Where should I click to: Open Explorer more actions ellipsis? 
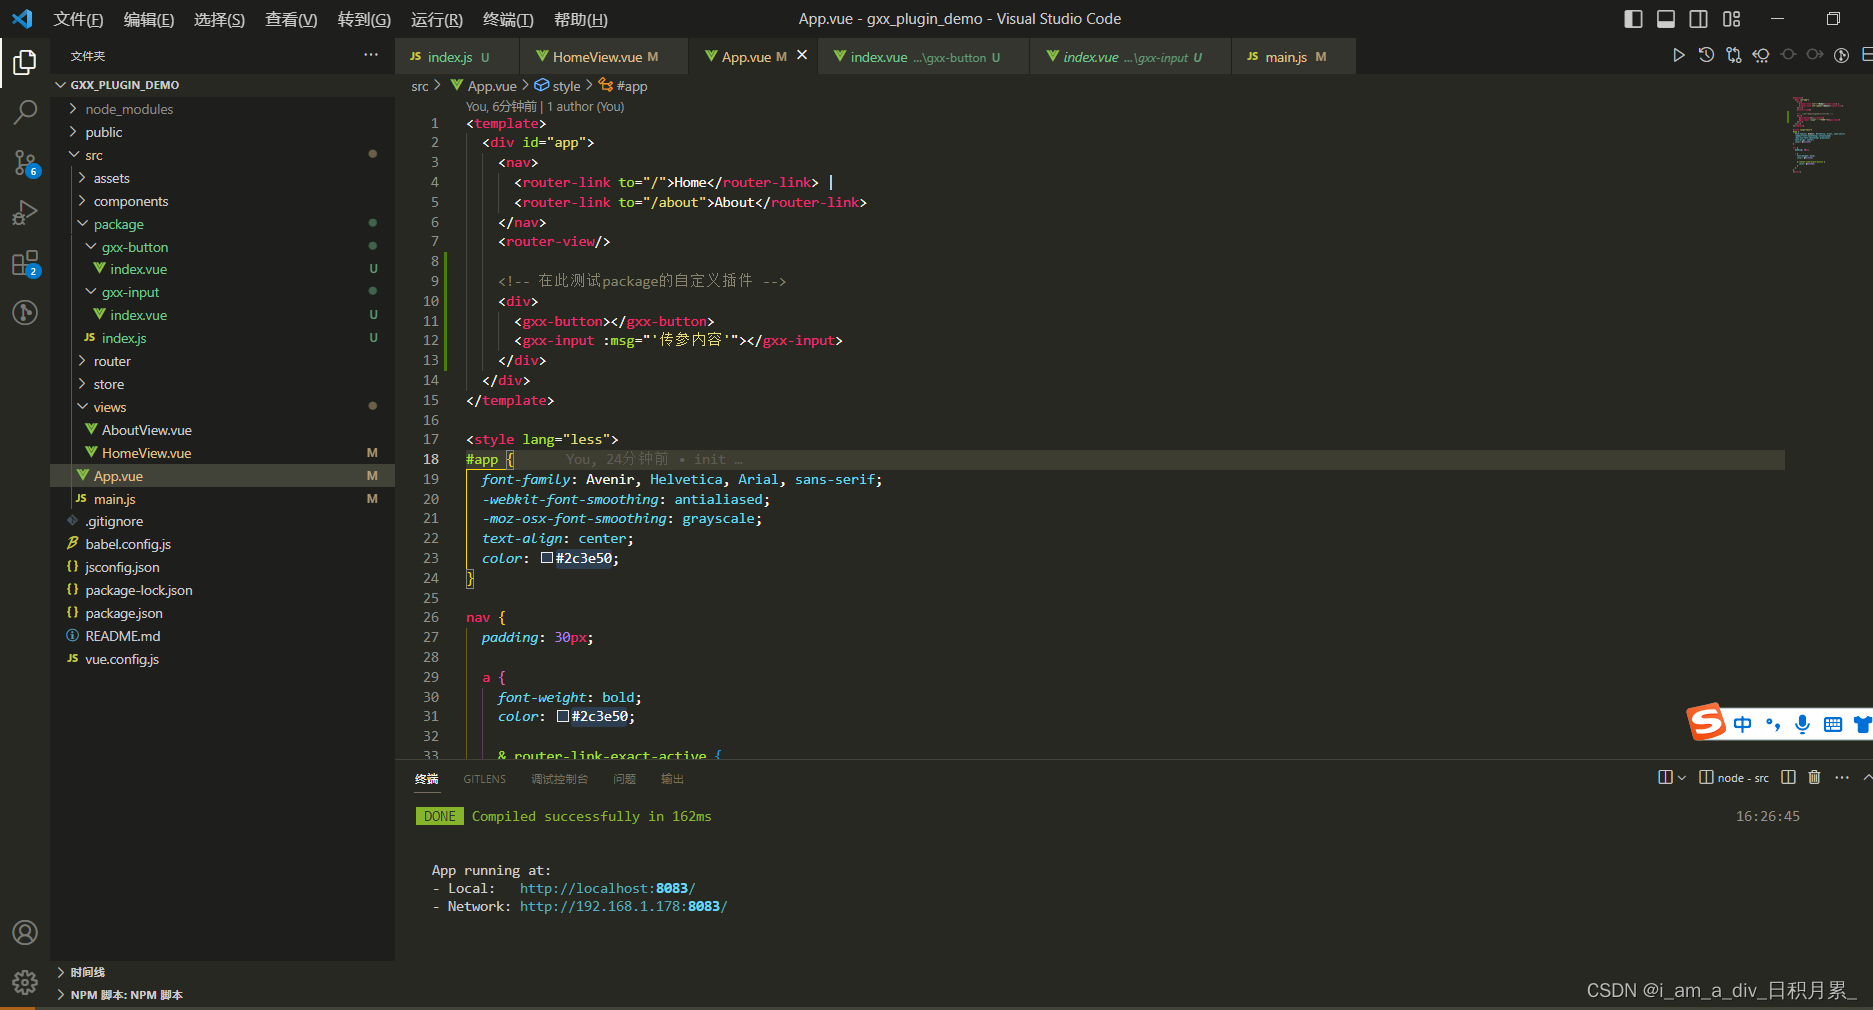371,55
